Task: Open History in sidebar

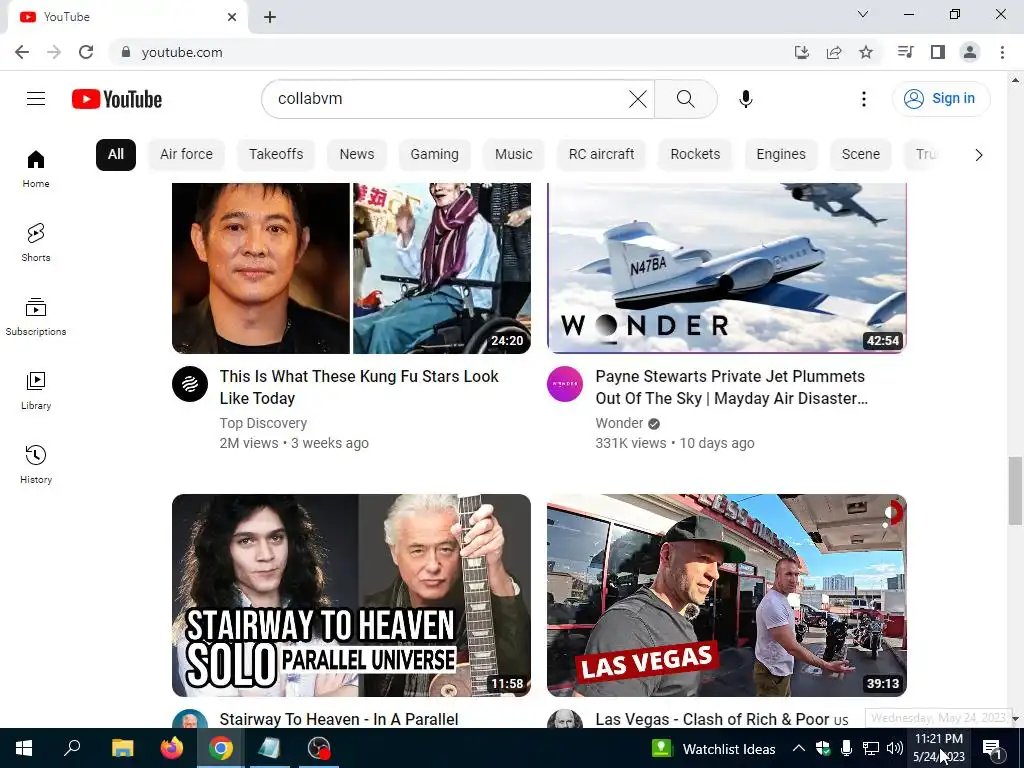Action: [x=36, y=464]
